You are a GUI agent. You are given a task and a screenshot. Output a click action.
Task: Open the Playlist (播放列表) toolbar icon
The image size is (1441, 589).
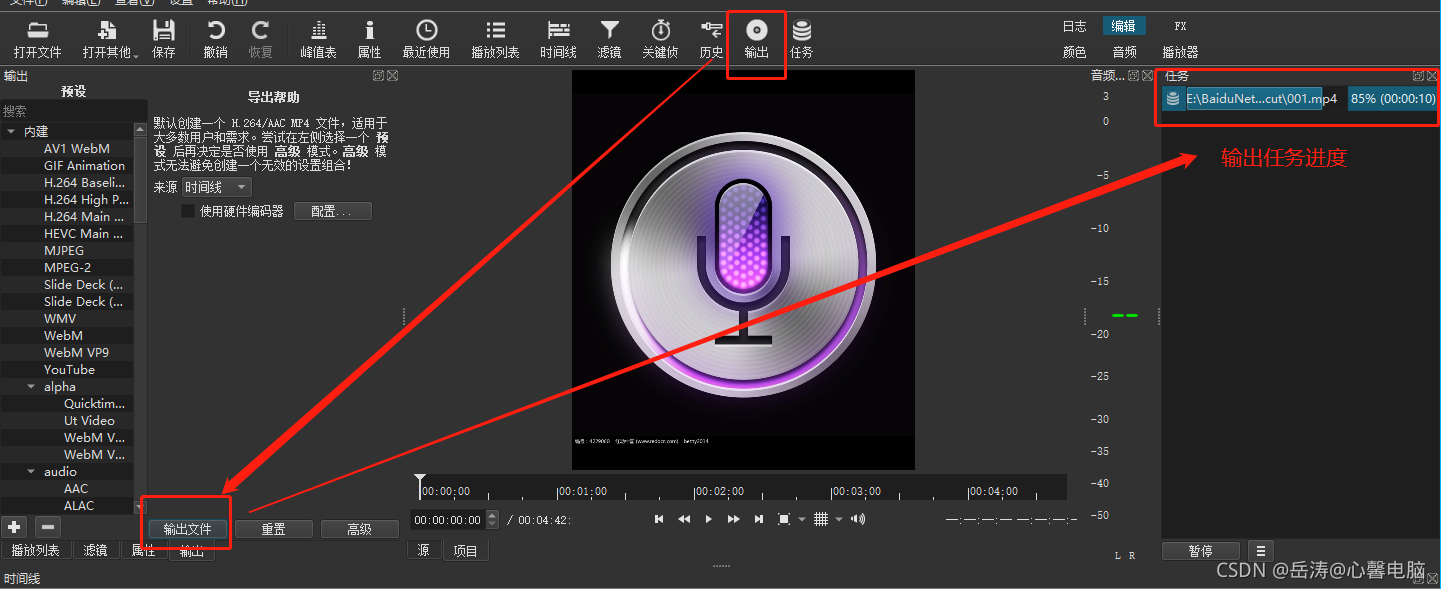click(x=495, y=31)
